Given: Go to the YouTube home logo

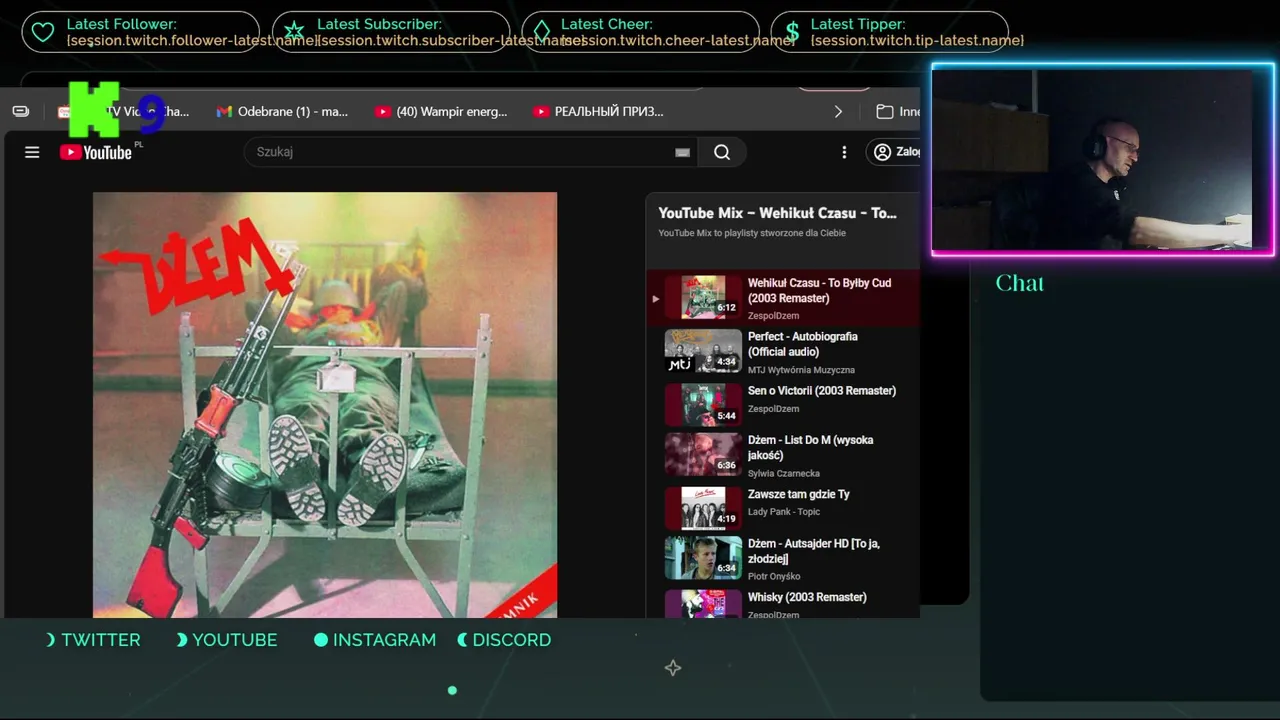Looking at the screenshot, I should click(x=96, y=152).
